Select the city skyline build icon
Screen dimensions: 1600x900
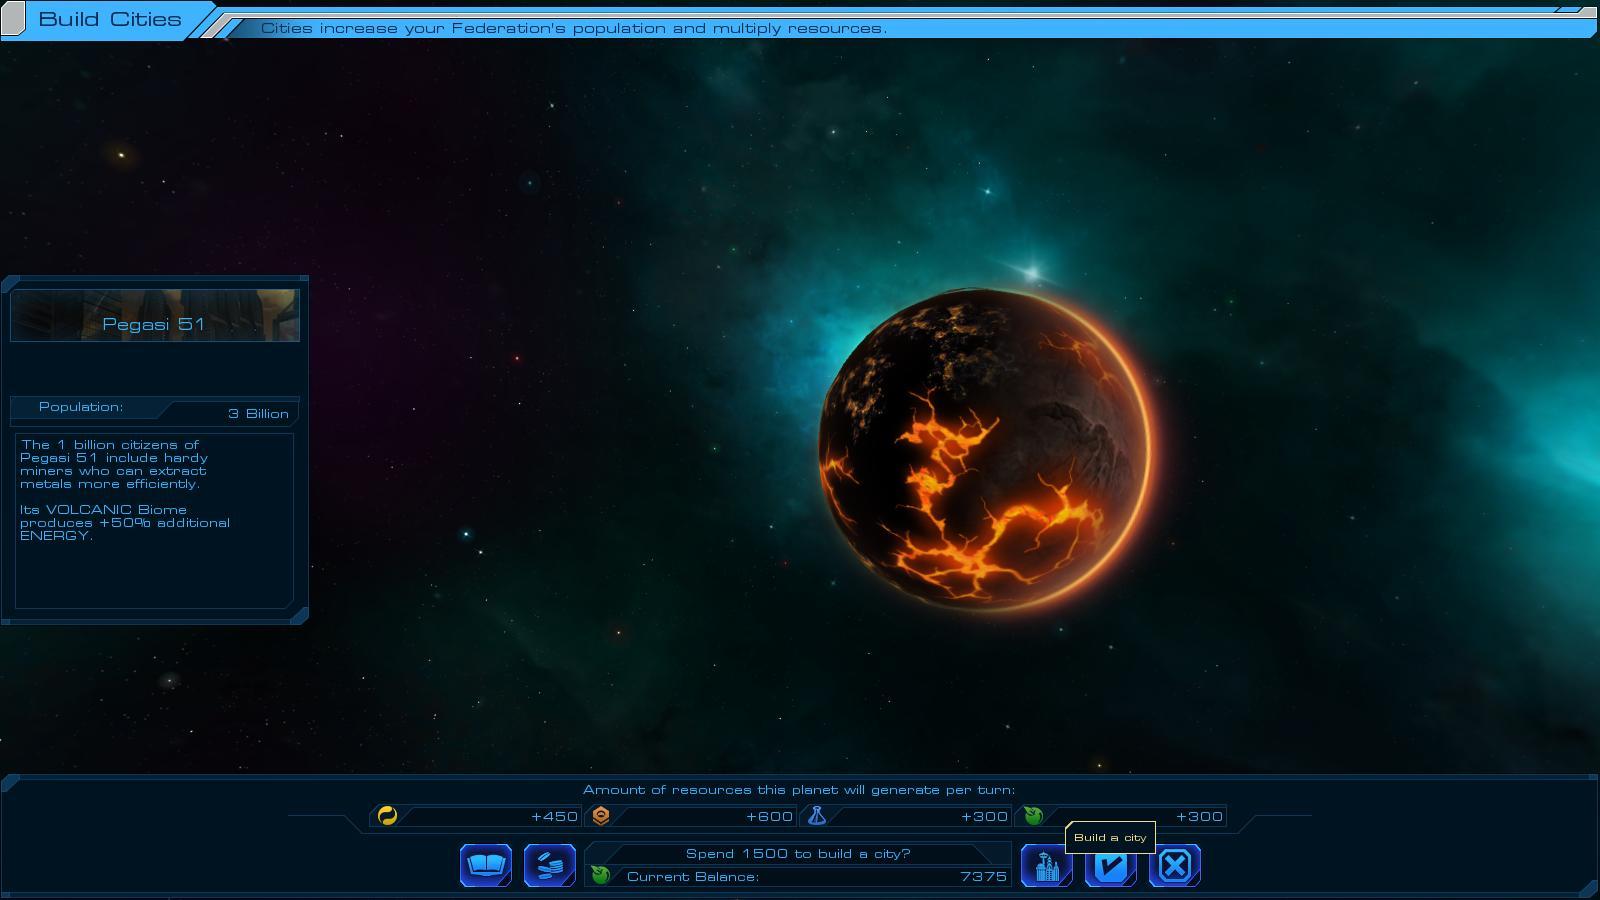tap(1046, 866)
